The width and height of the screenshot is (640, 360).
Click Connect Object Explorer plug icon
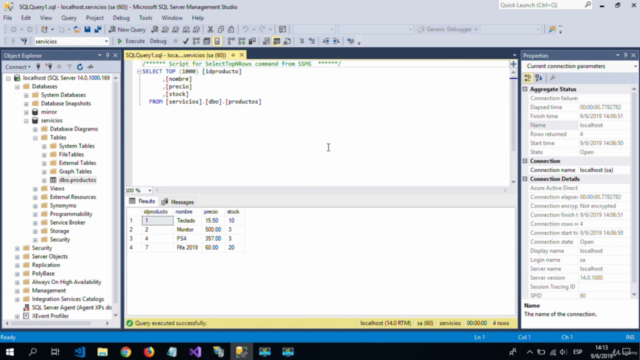38,67
